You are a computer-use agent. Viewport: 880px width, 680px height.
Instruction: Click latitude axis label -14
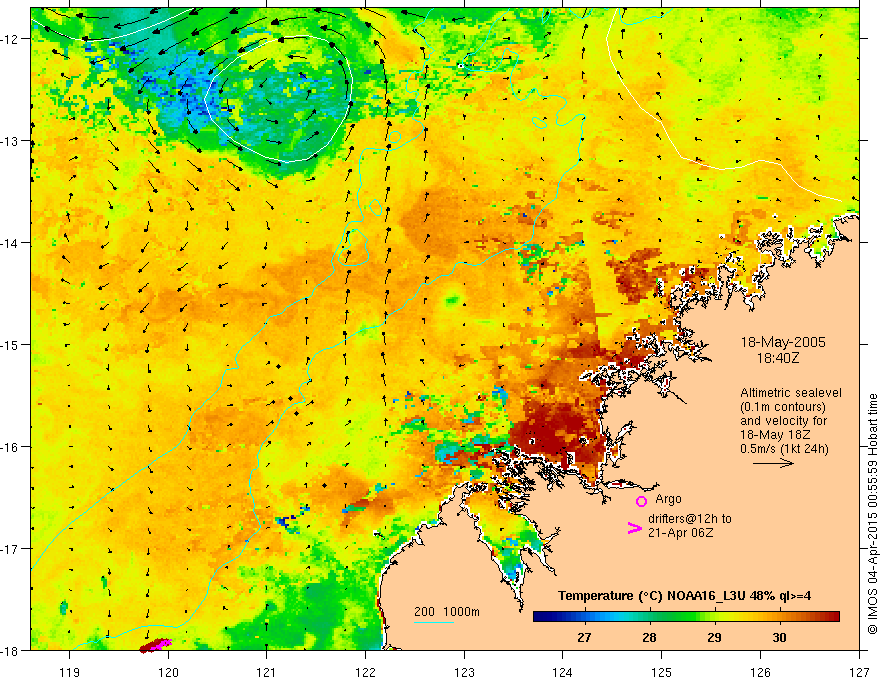point(10,243)
